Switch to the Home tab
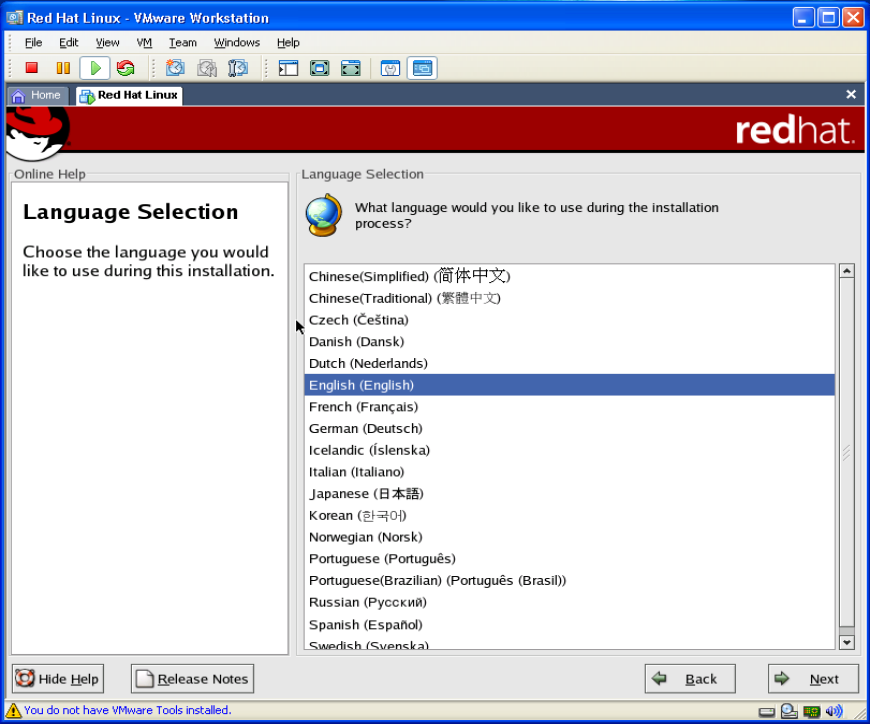 (x=37, y=95)
